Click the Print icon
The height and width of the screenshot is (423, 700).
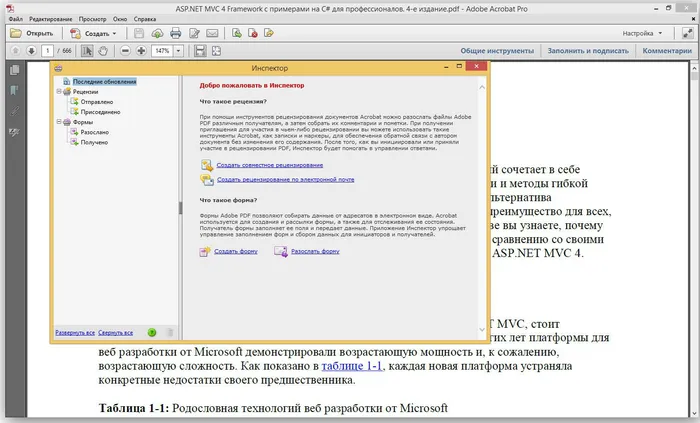point(175,33)
